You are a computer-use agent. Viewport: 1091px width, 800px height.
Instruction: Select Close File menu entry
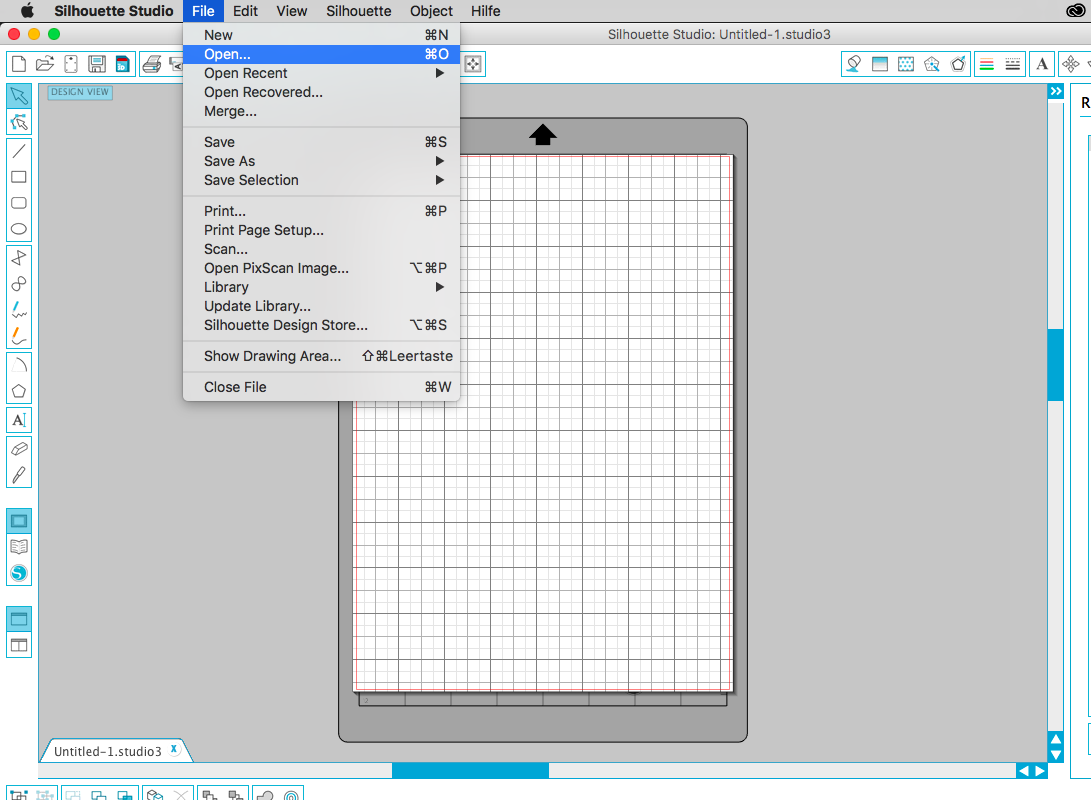click(321, 387)
